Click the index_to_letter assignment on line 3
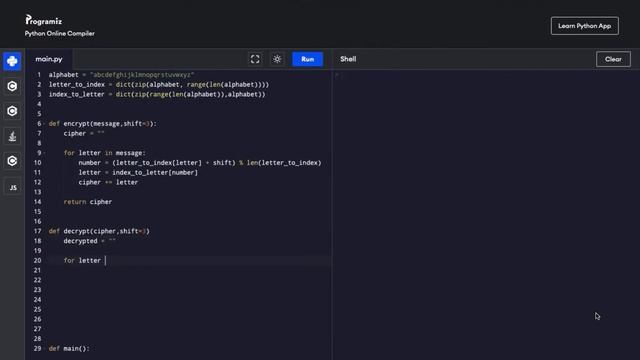 pyautogui.click(x=157, y=94)
